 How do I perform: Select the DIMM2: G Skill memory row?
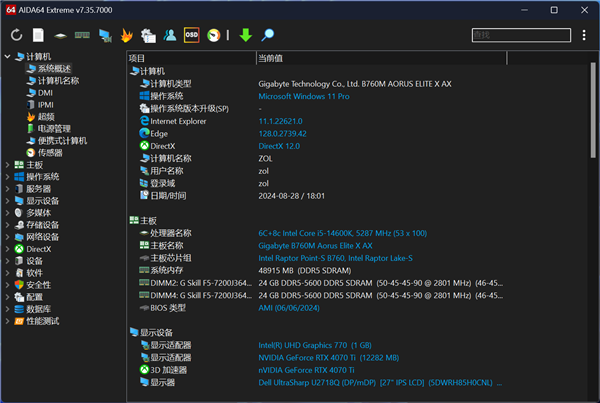(321, 283)
